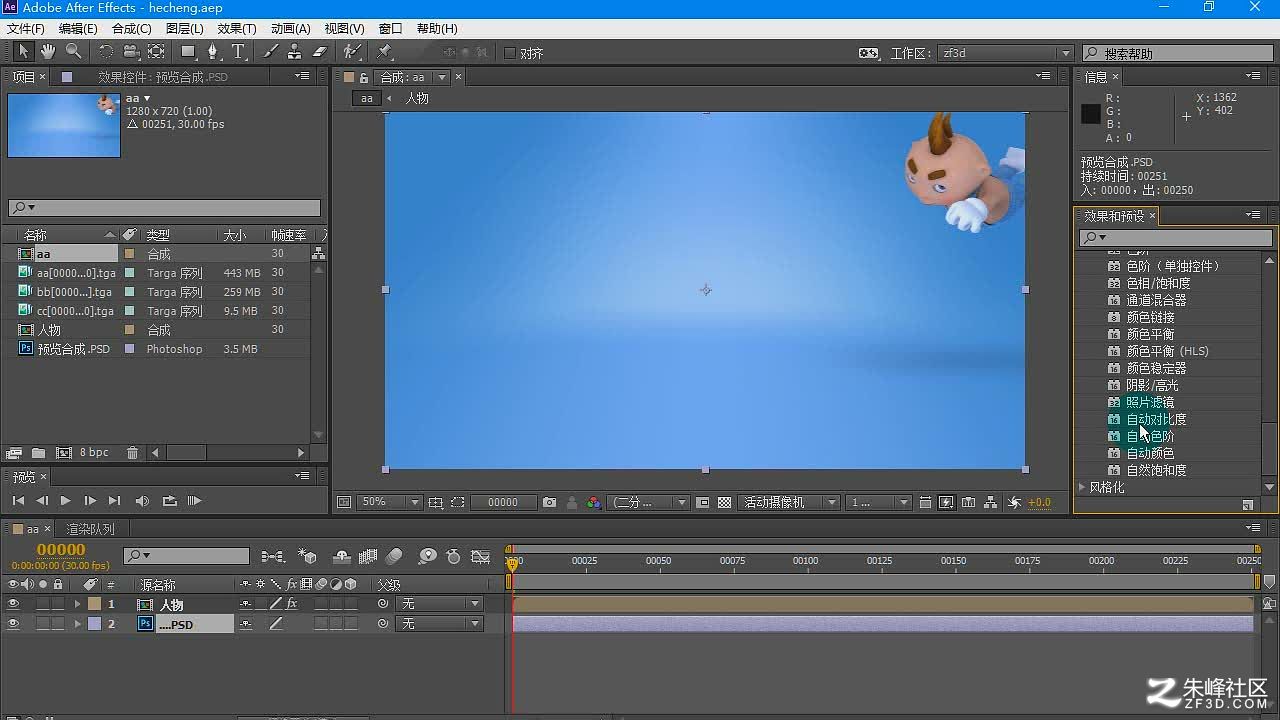Open the 活动摄像机 camera view dropdown

click(789, 502)
